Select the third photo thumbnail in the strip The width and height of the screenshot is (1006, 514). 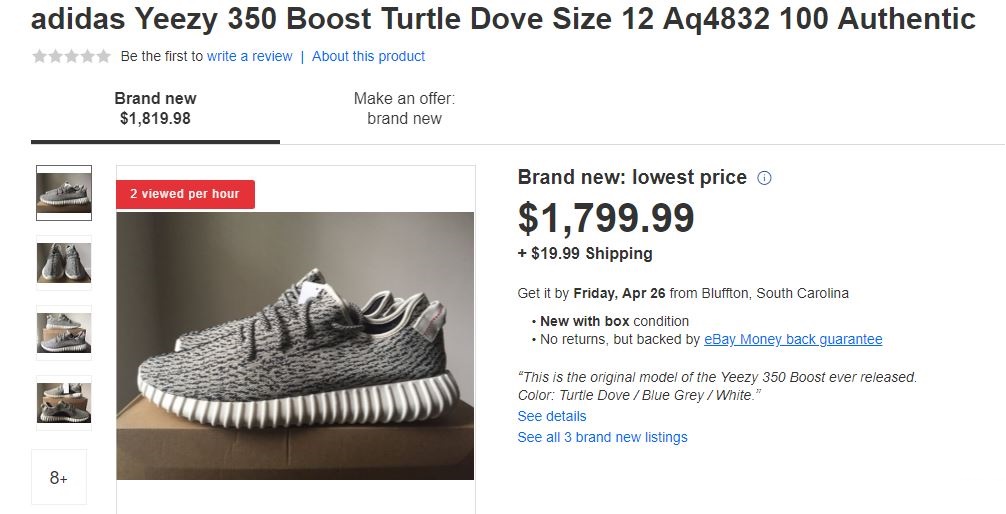pyautogui.click(x=64, y=332)
